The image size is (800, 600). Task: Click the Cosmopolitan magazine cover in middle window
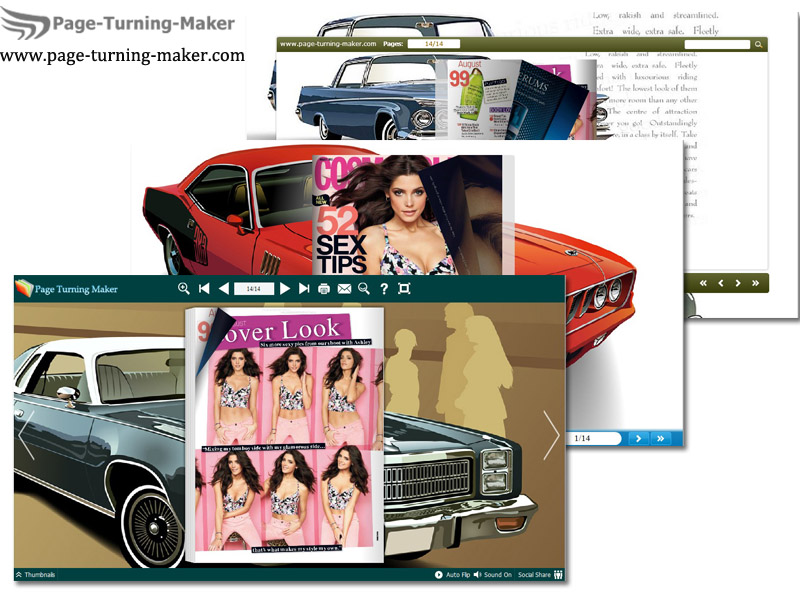407,215
